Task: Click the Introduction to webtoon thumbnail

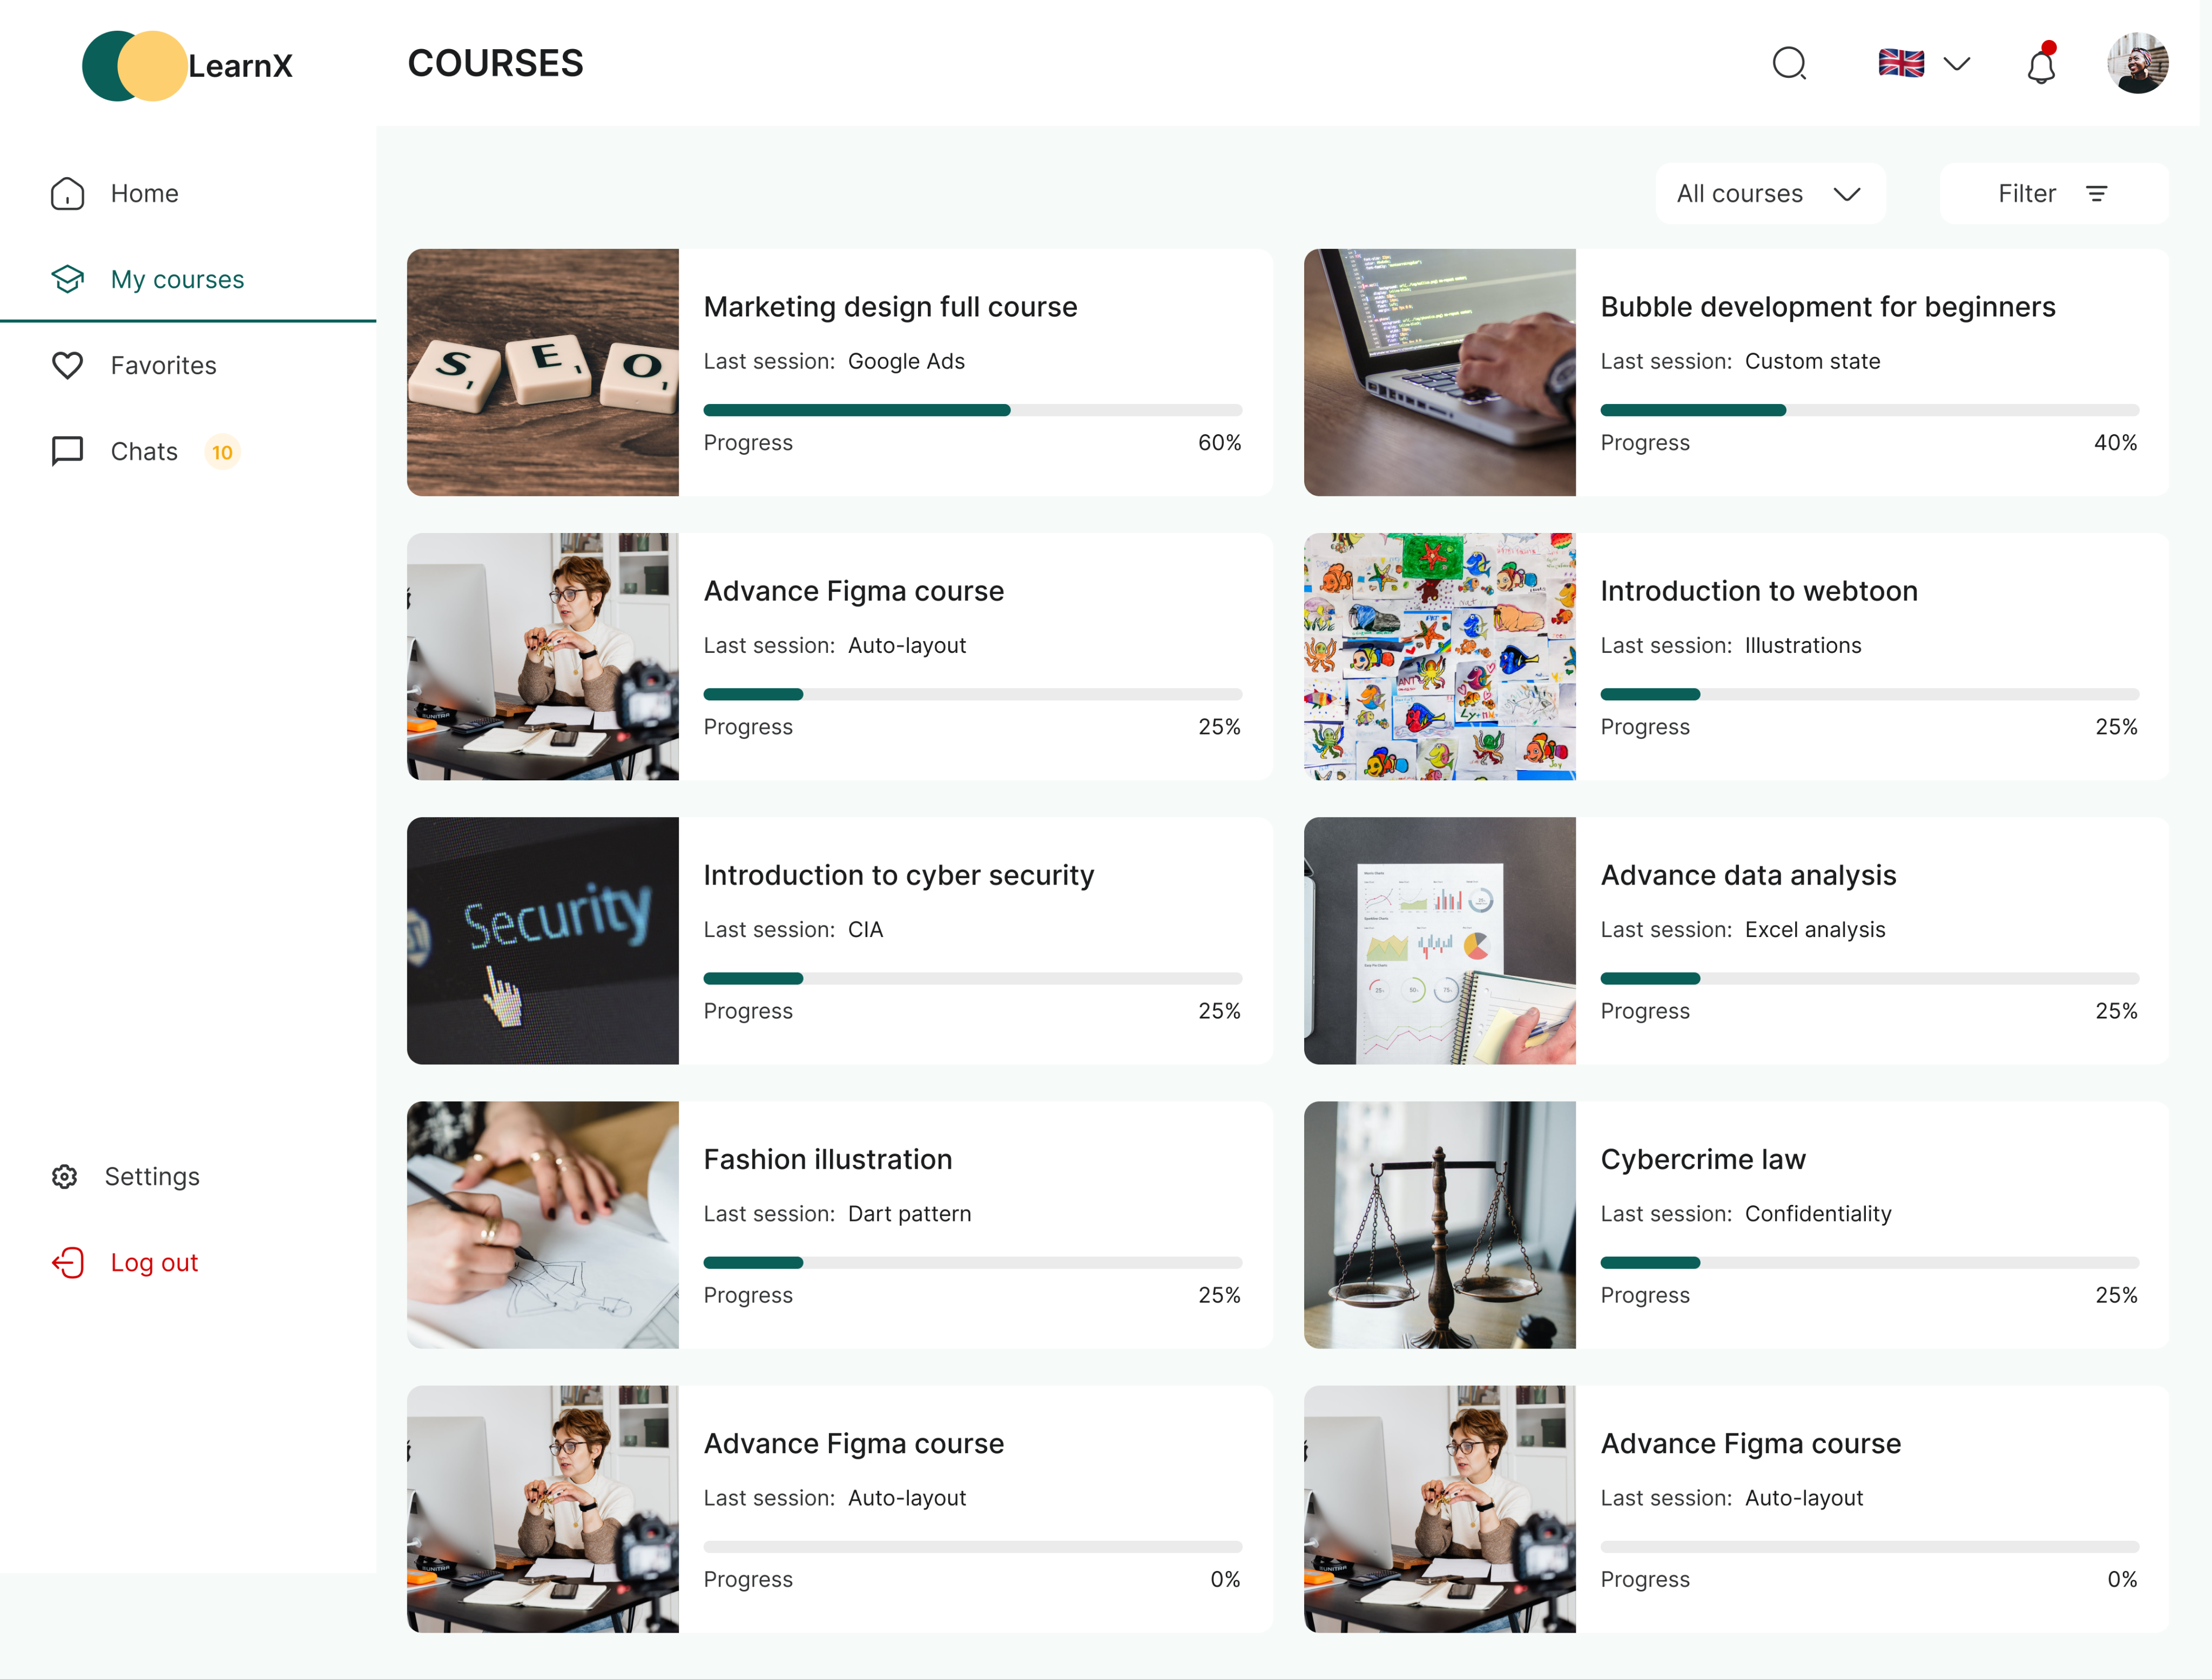Action: (1439, 656)
